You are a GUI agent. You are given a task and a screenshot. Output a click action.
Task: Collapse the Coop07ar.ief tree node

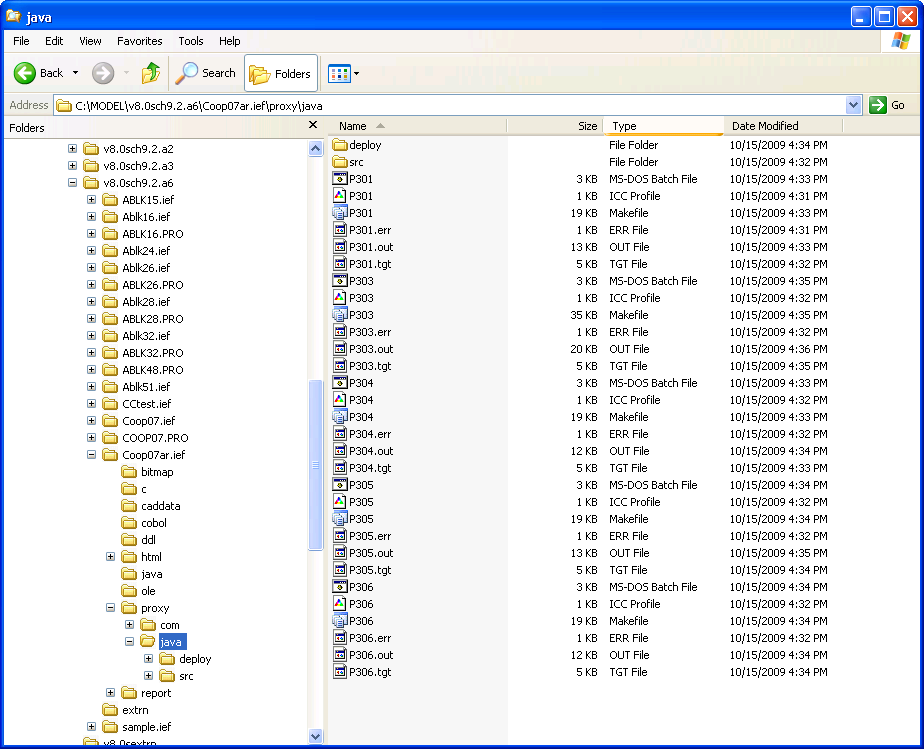(x=92, y=455)
